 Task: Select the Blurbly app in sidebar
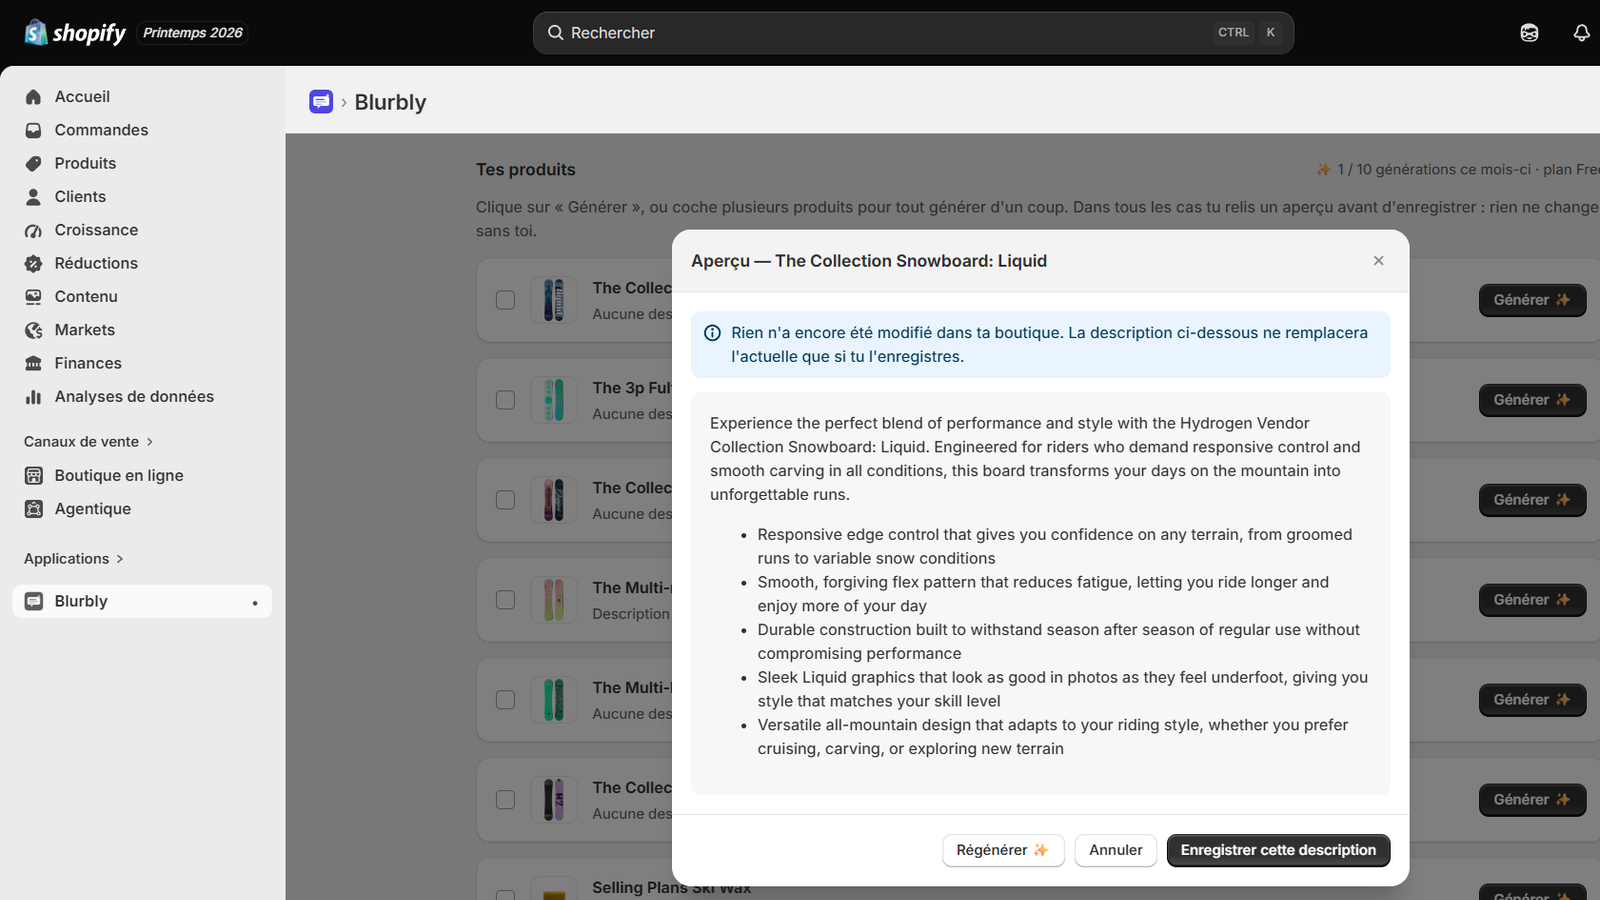pyautogui.click(x=142, y=601)
